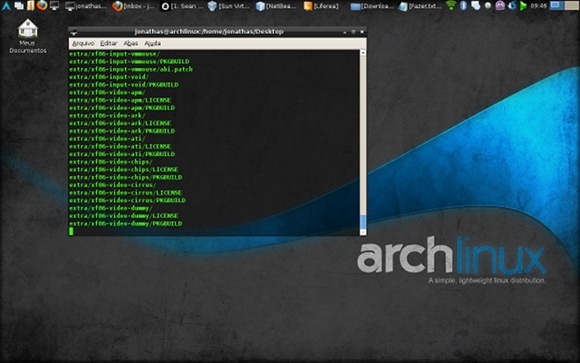Image resolution: width=580 pixels, height=363 pixels.
Task: Minimize the terminal window
Action: [345, 32]
